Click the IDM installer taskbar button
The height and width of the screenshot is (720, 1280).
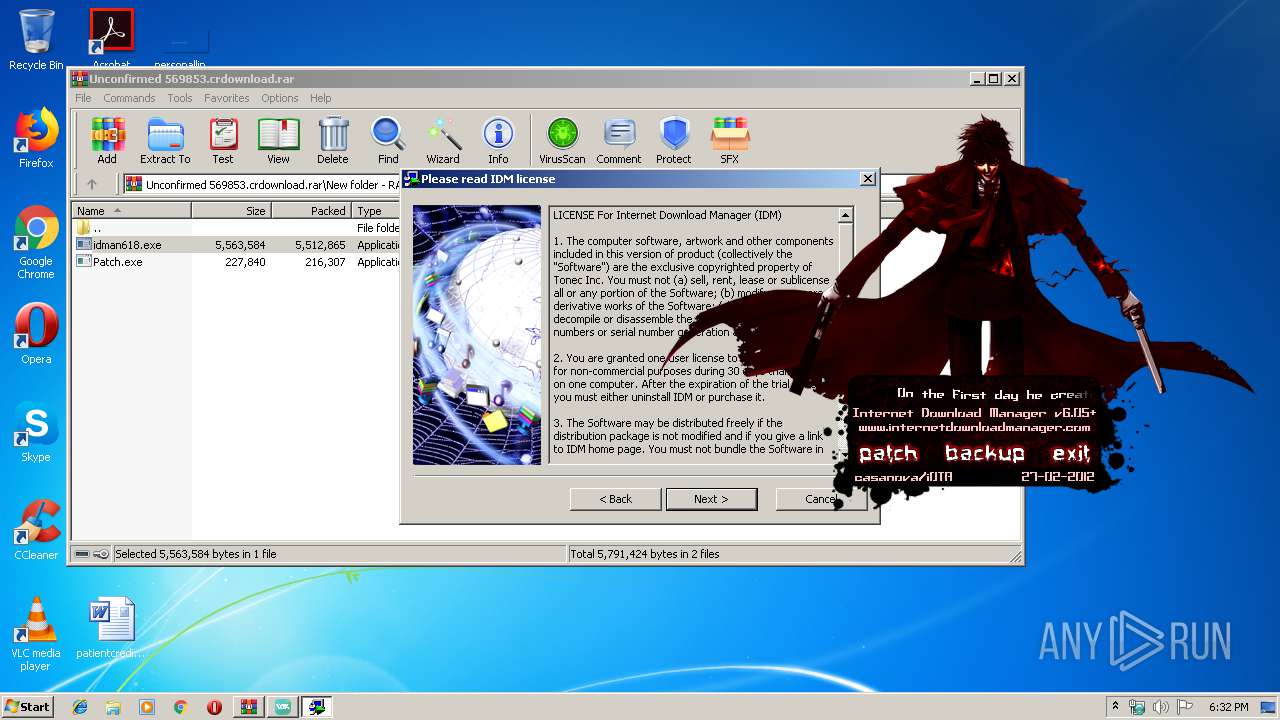point(317,707)
